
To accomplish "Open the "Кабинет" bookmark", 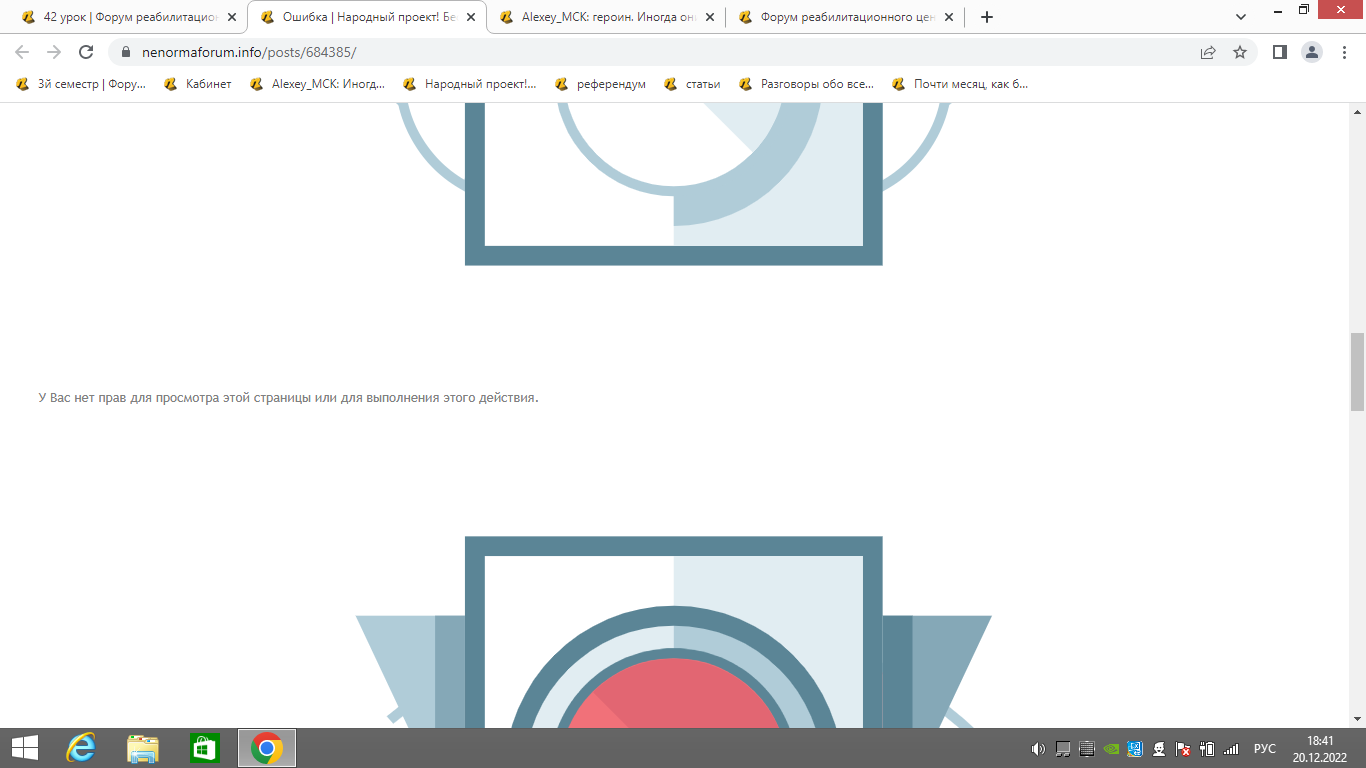I will click(198, 84).
